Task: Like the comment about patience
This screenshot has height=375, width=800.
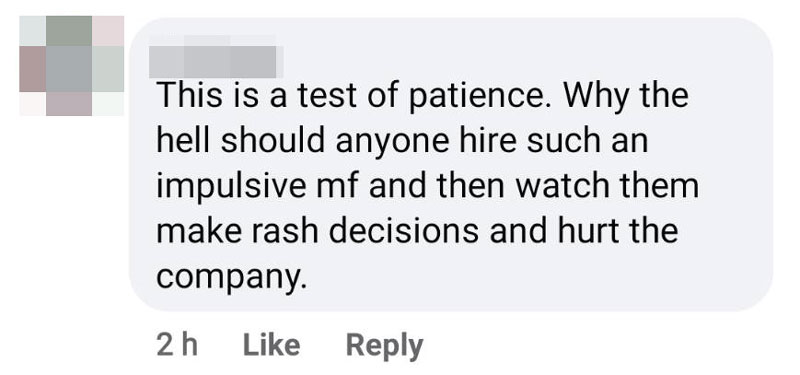Action: click(x=271, y=345)
